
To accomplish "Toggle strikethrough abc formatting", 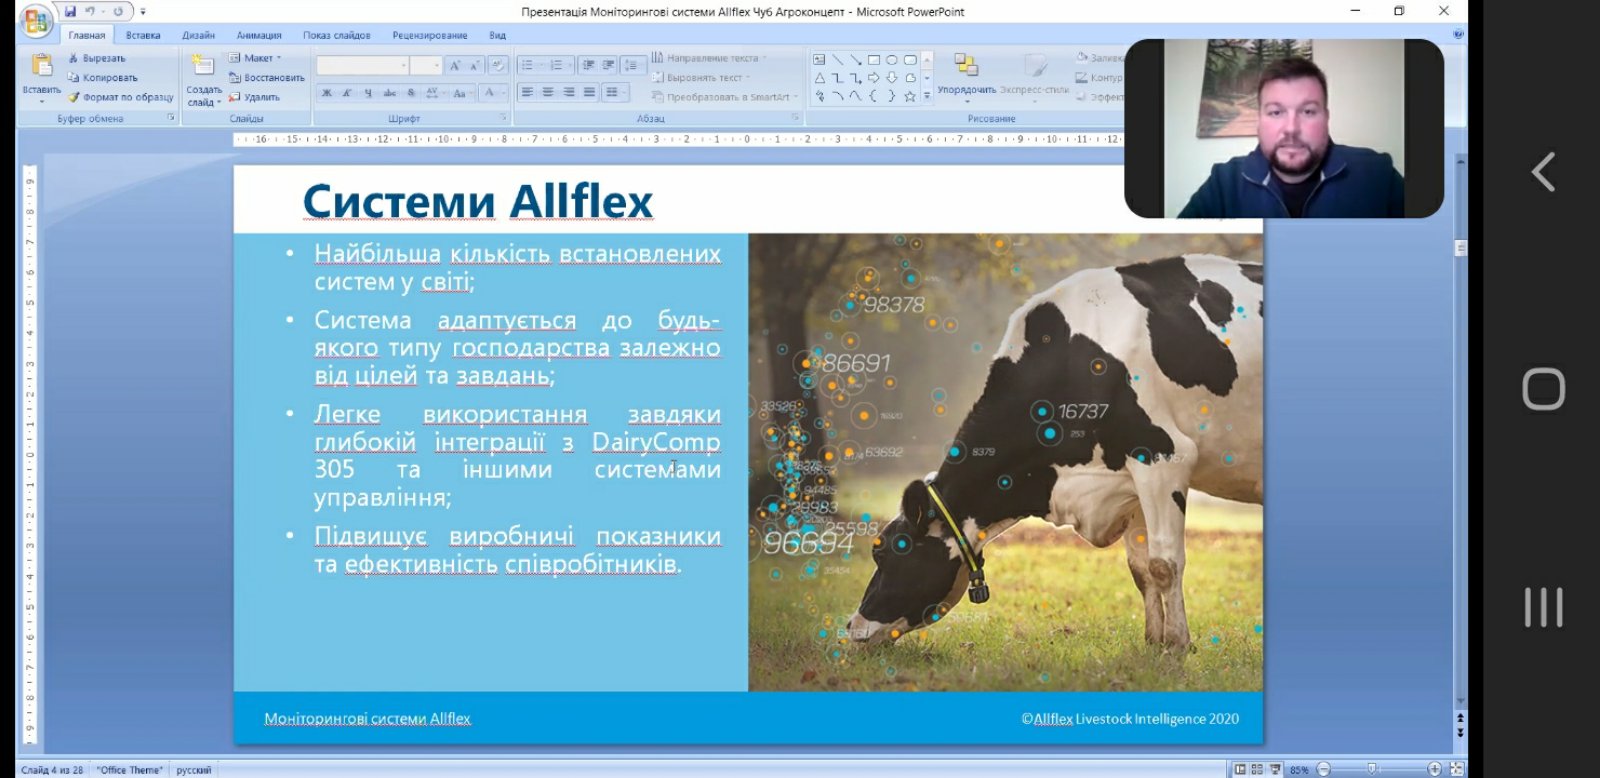I will [389, 93].
